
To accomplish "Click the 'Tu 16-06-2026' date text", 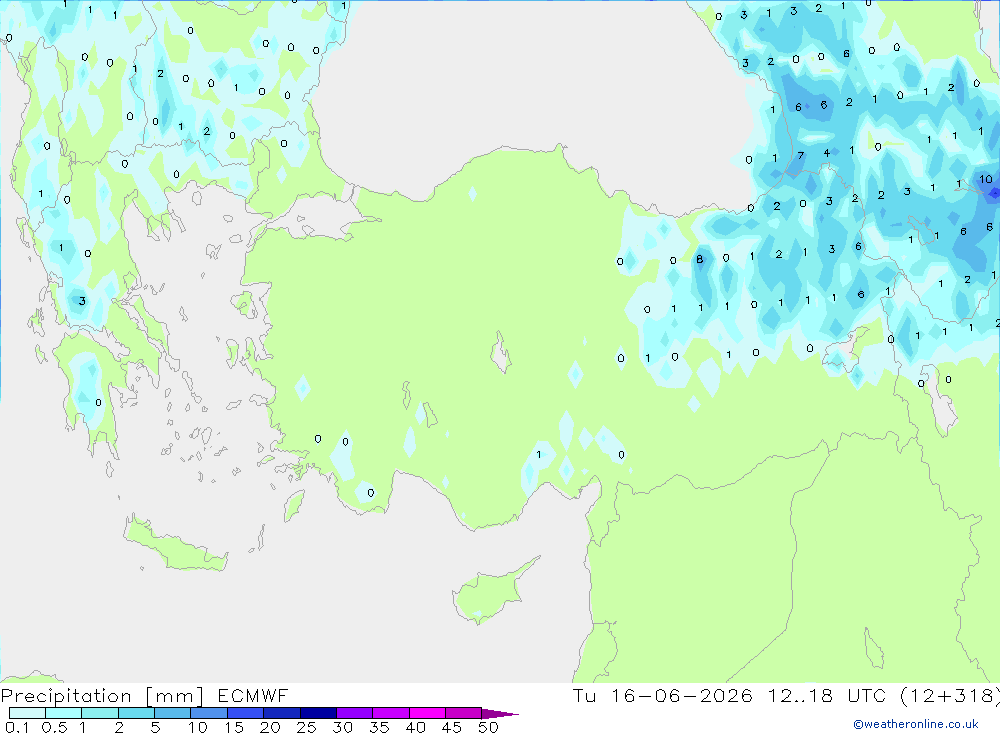I will 663,696.
